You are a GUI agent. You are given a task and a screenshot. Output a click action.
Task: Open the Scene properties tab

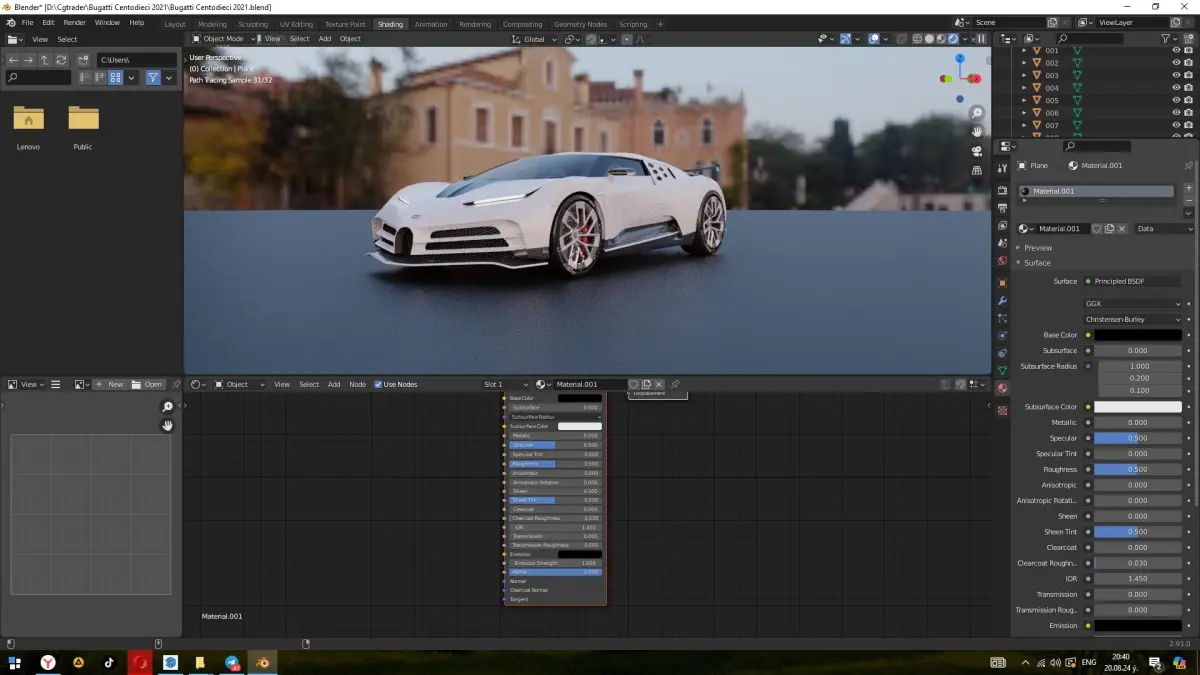click(x=1002, y=244)
